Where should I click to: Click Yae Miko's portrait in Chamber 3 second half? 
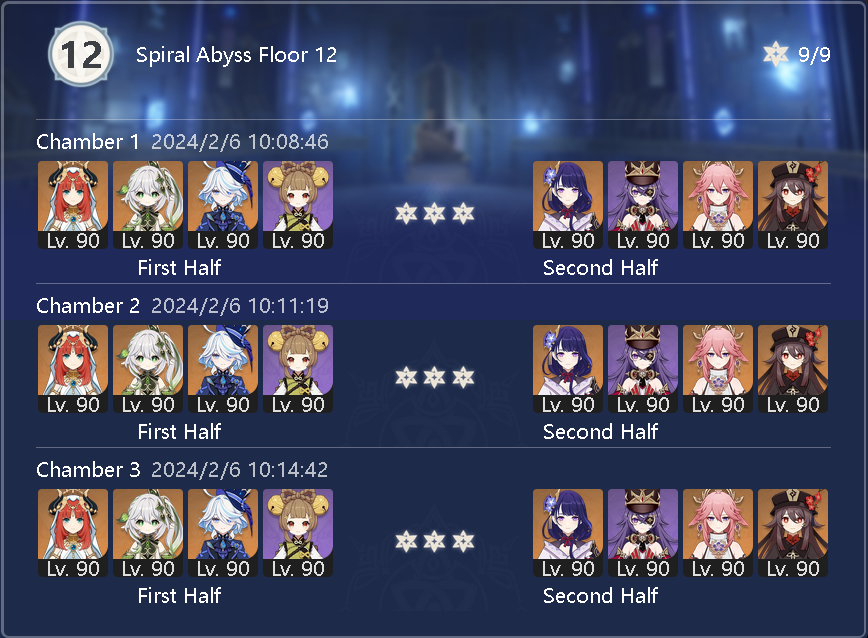point(718,532)
